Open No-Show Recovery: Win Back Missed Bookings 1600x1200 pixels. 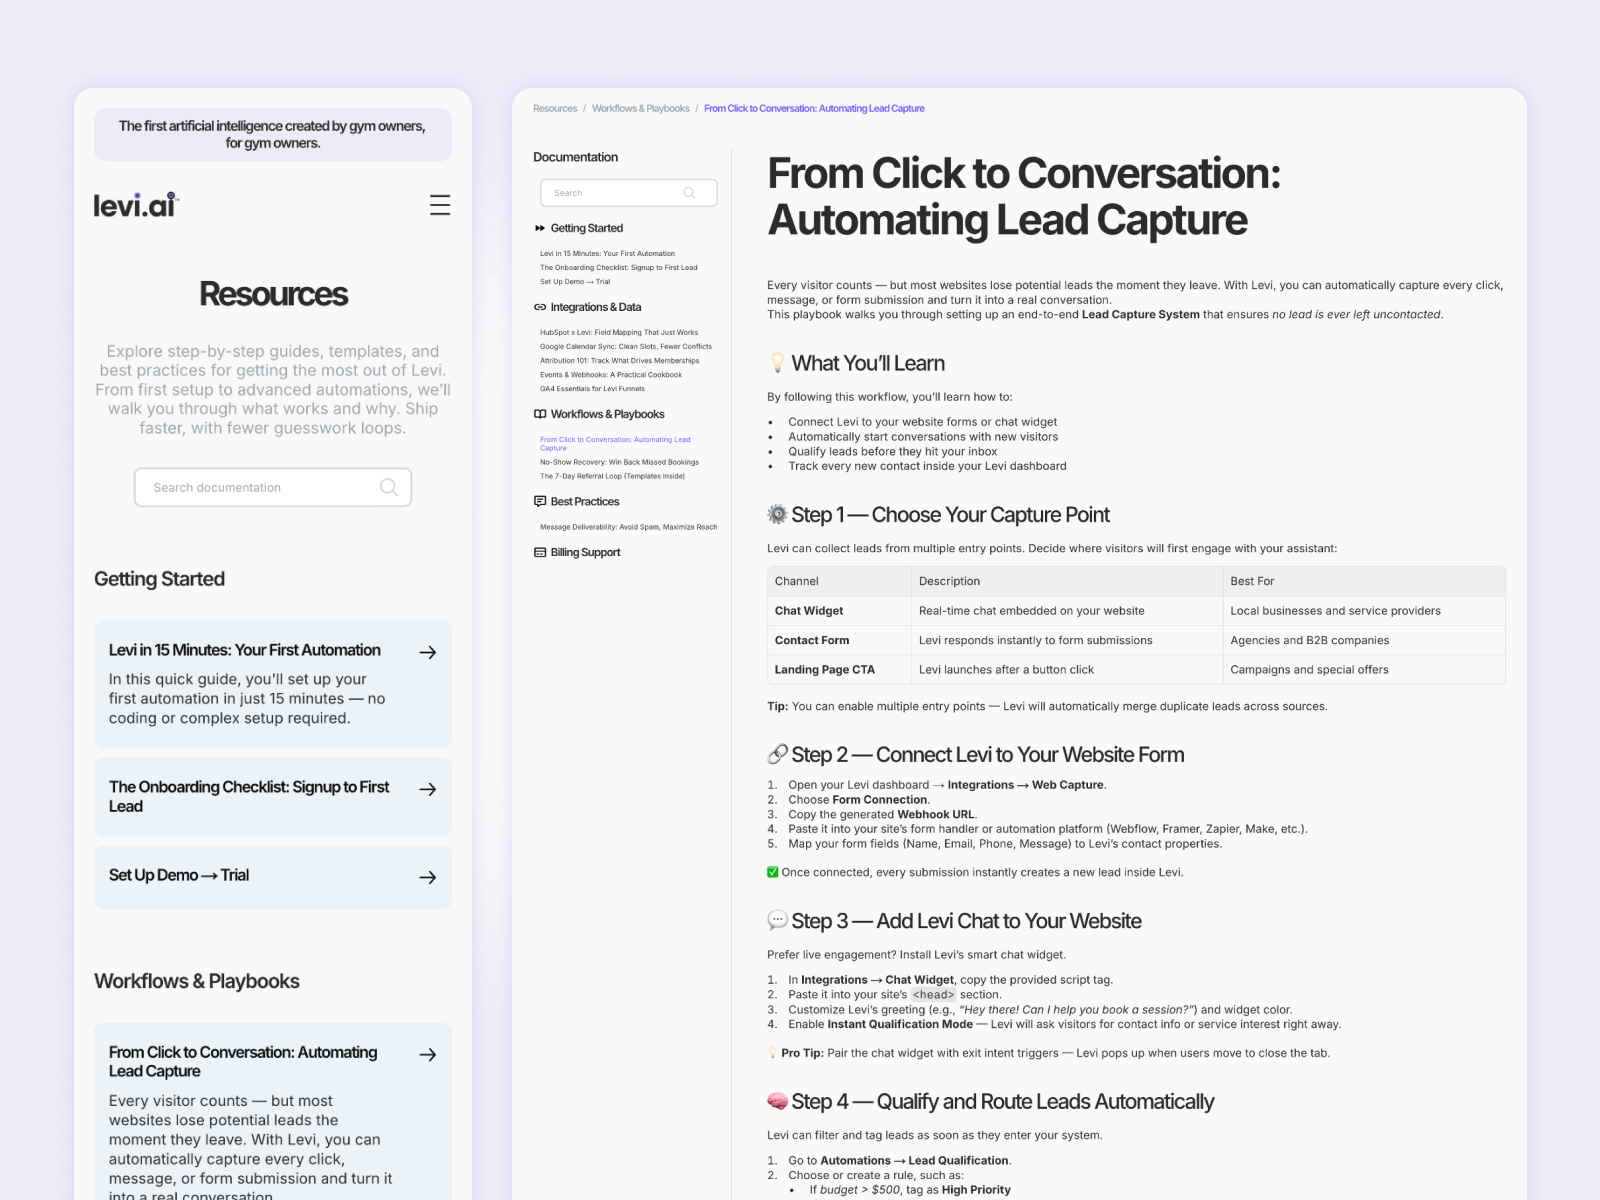coord(619,462)
